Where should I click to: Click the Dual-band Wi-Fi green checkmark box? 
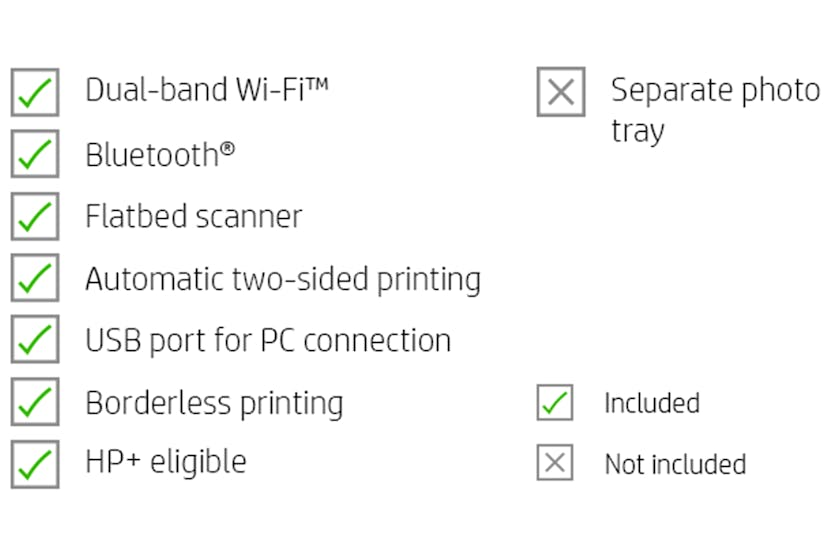point(35,92)
